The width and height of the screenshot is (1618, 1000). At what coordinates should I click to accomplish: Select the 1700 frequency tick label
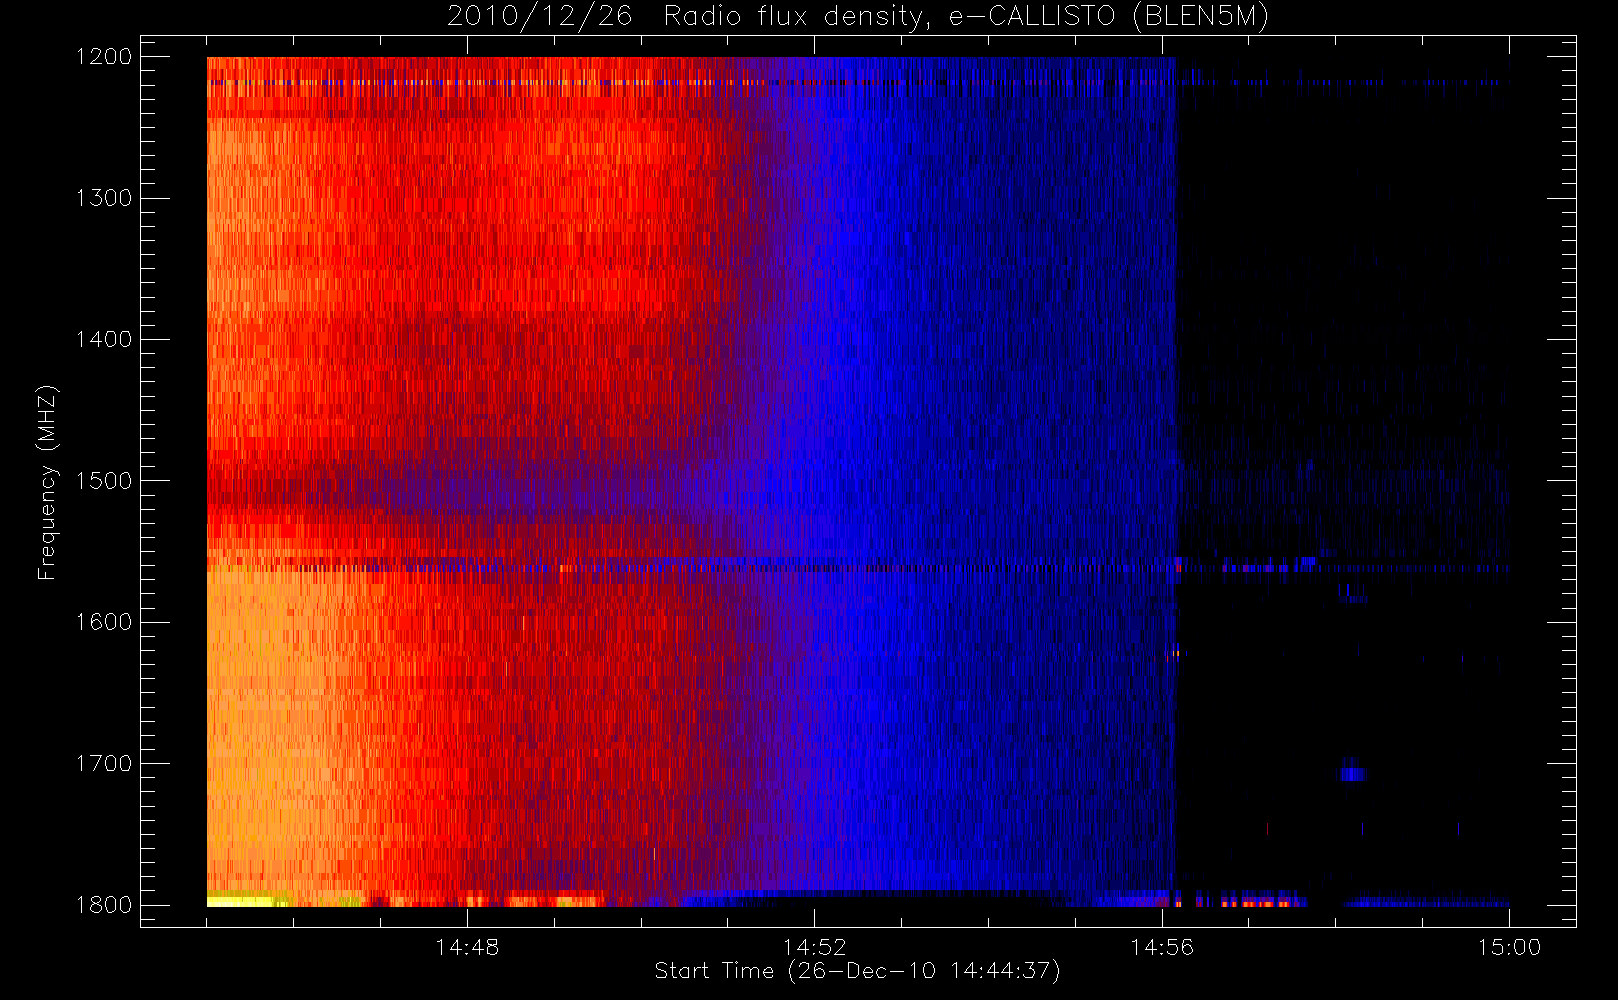[x=104, y=764]
